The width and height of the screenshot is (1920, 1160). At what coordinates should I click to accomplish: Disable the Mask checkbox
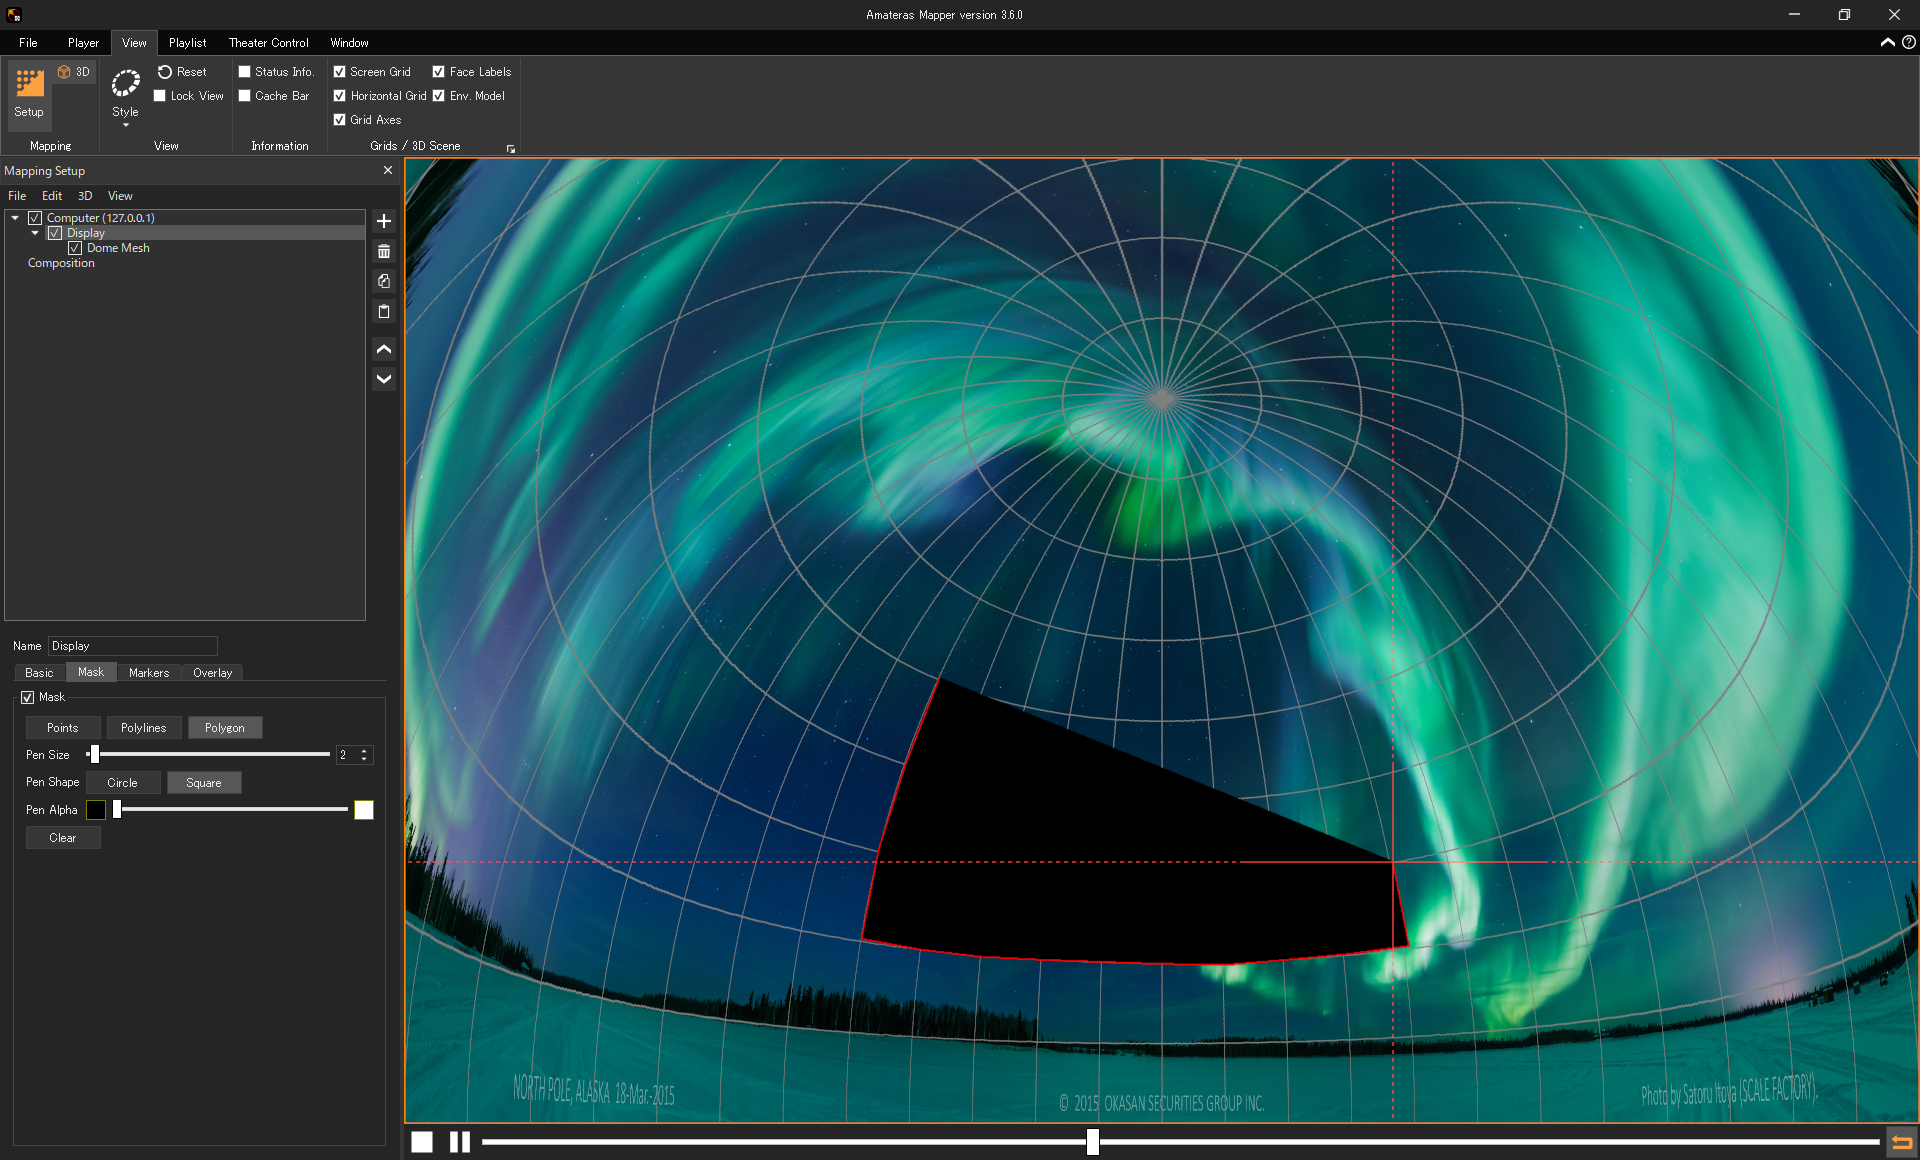28,697
